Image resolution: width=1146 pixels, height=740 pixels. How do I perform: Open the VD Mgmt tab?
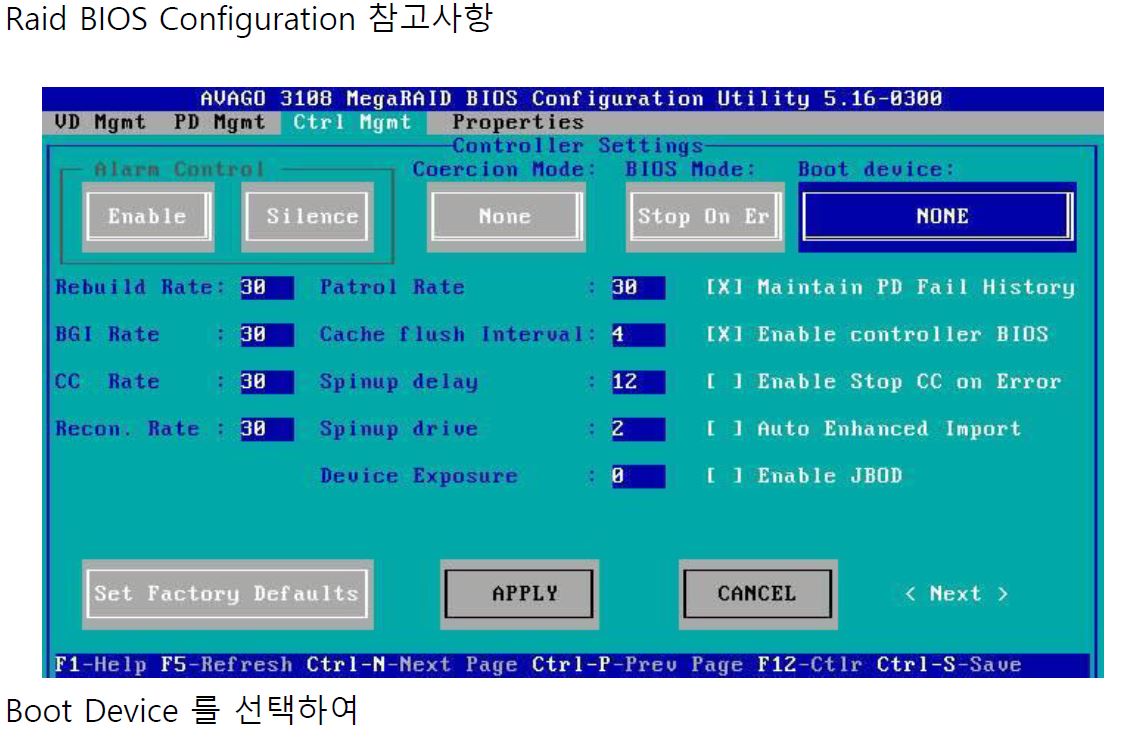(99, 123)
